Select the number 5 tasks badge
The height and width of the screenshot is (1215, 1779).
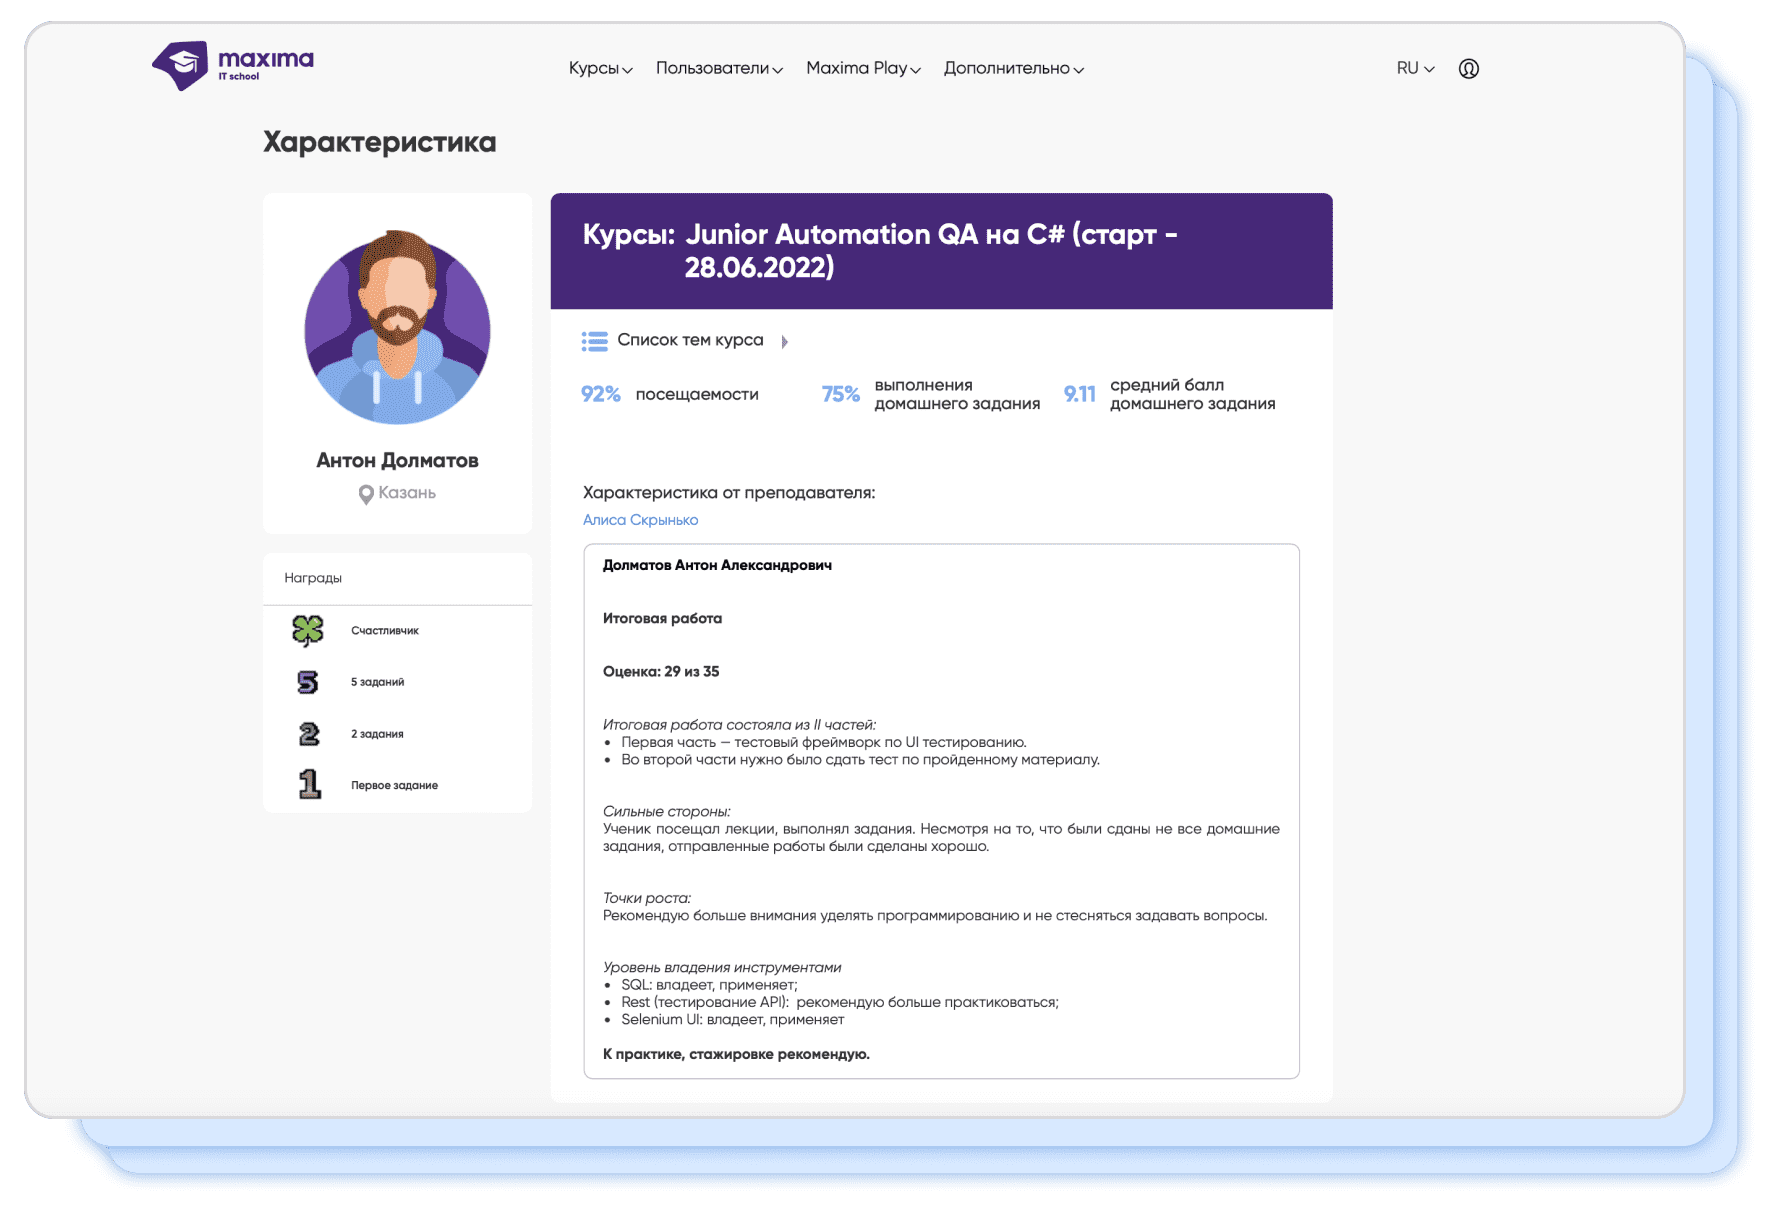308,683
